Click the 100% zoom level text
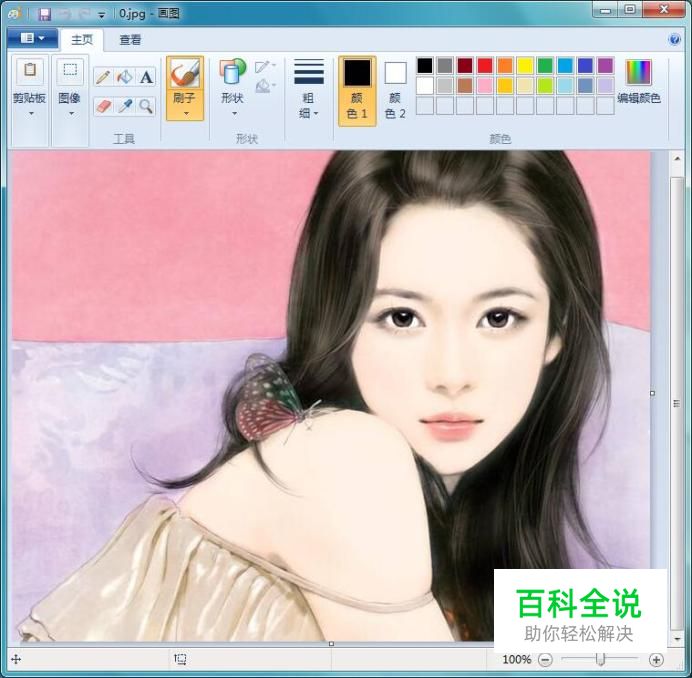The height and width of the screenshot is (678, 692). click(517, 659)
